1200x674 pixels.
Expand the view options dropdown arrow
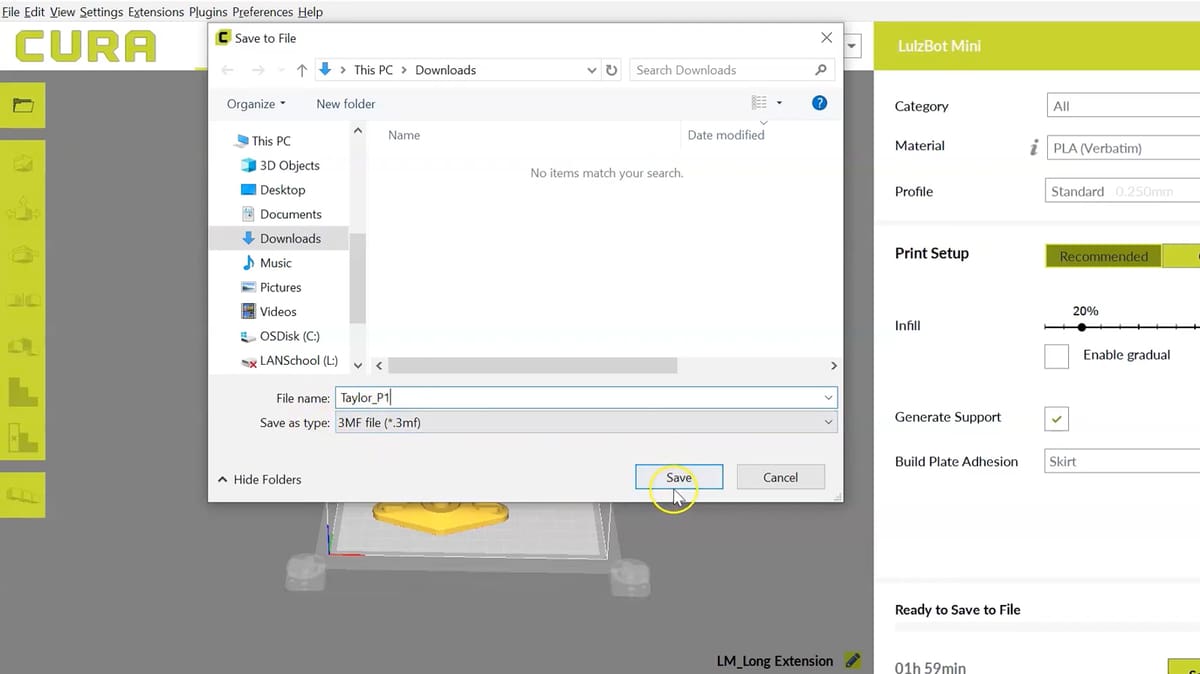click(779, 103)
